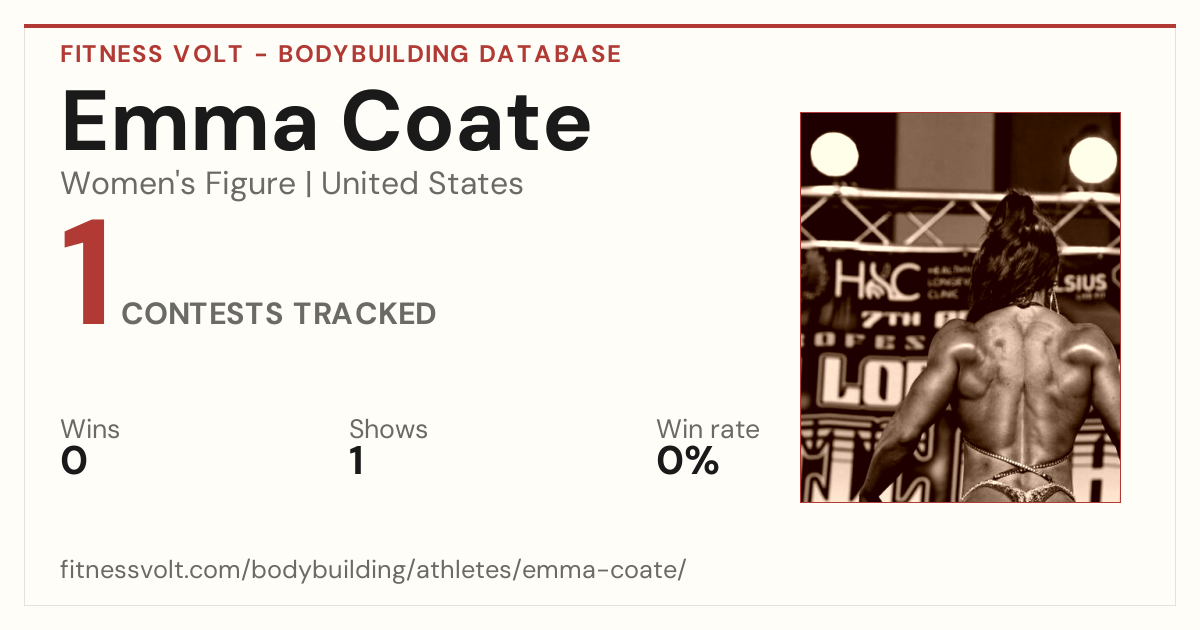Click the Shows value of 1

356,461
